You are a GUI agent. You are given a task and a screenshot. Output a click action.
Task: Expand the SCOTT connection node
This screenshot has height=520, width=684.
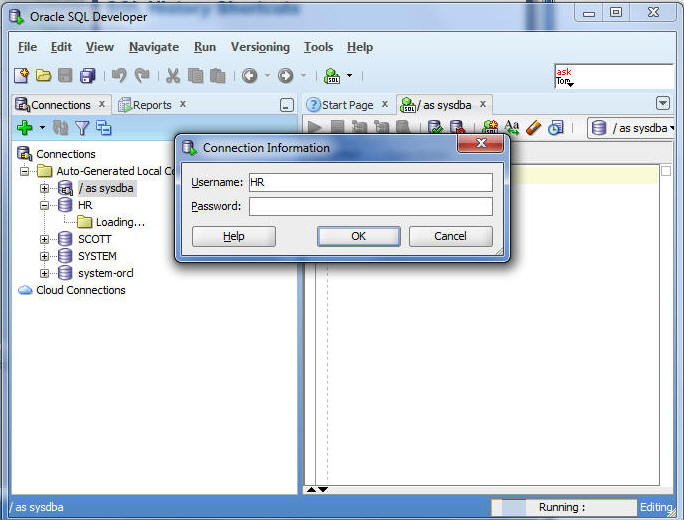(45, 239)
